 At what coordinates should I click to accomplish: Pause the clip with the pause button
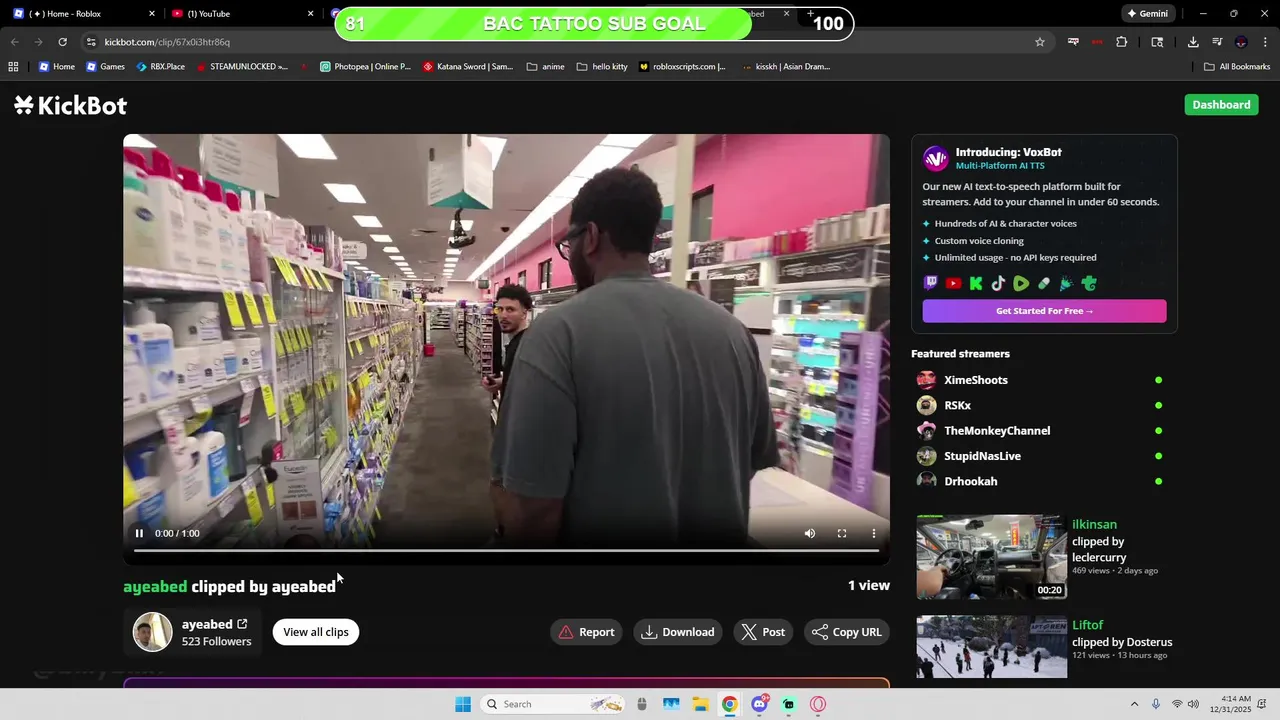139,533
